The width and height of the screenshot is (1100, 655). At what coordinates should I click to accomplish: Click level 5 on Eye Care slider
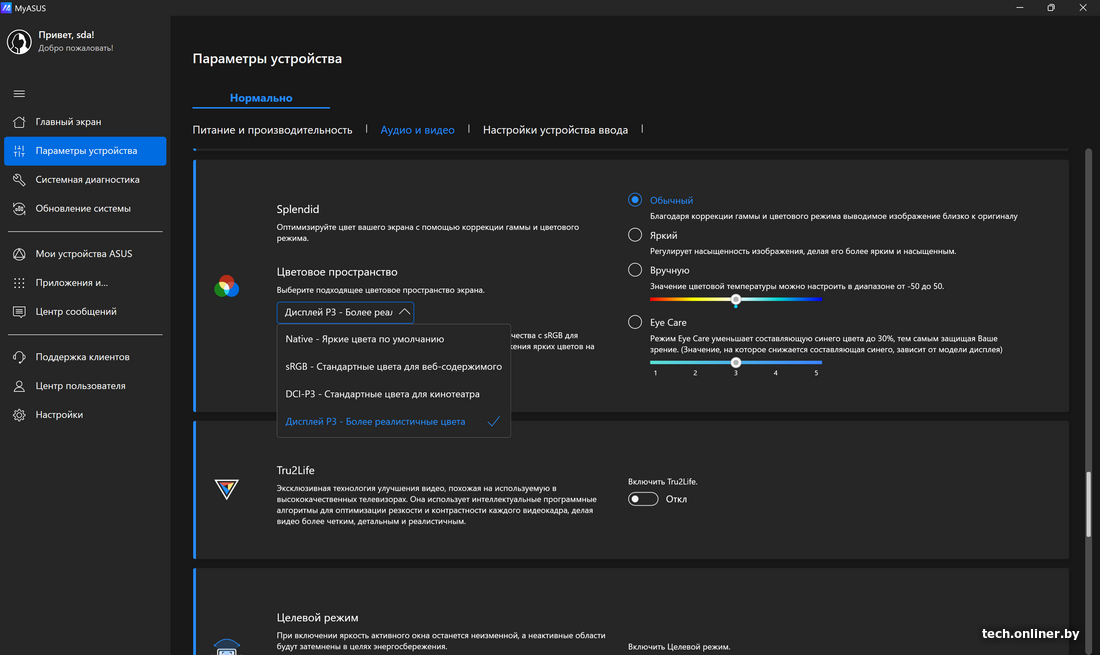click(817, 373)
